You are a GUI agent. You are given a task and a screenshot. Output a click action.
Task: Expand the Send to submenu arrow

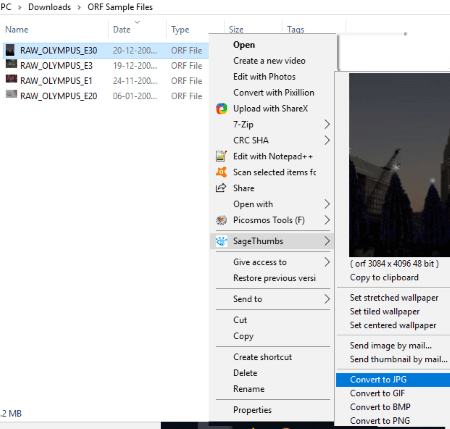pos(327,299)
